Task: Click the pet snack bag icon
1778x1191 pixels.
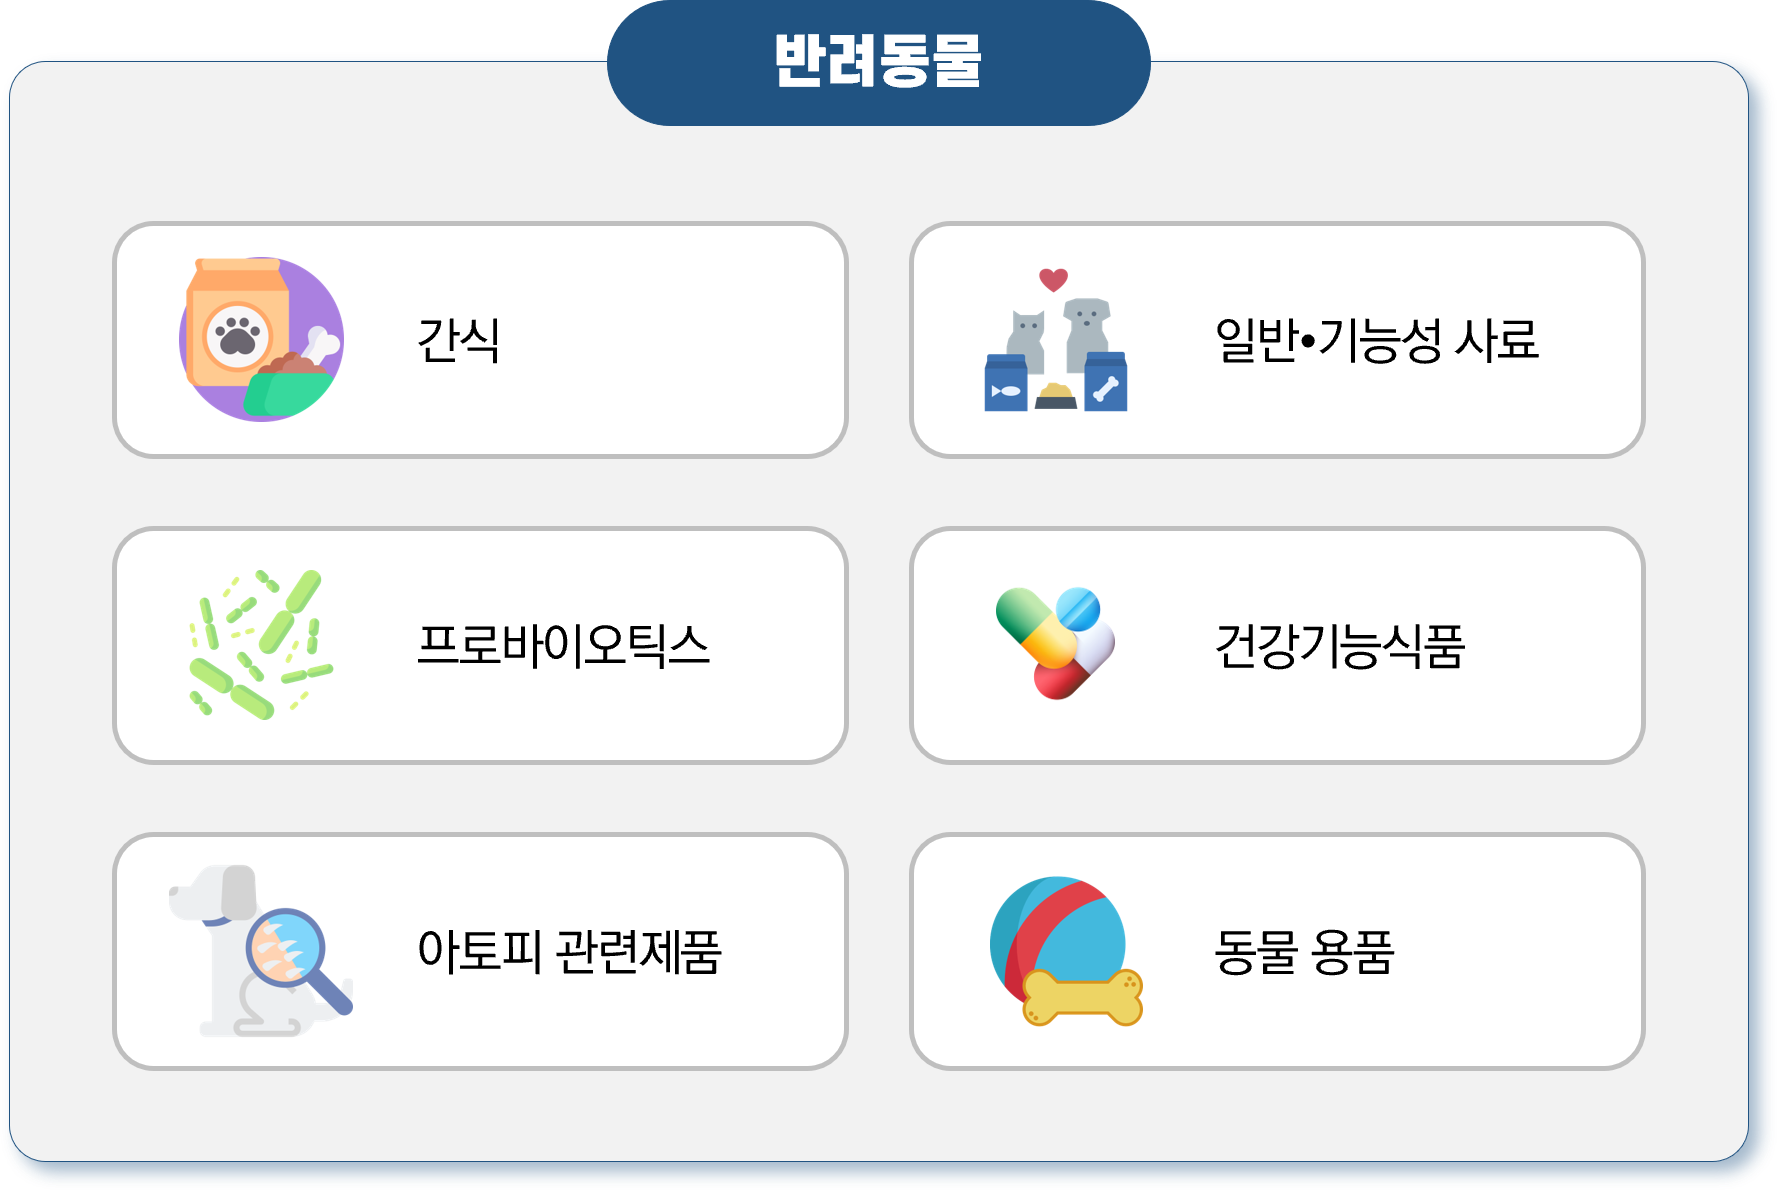Action: pyautogui.click(x=261, y=339)
